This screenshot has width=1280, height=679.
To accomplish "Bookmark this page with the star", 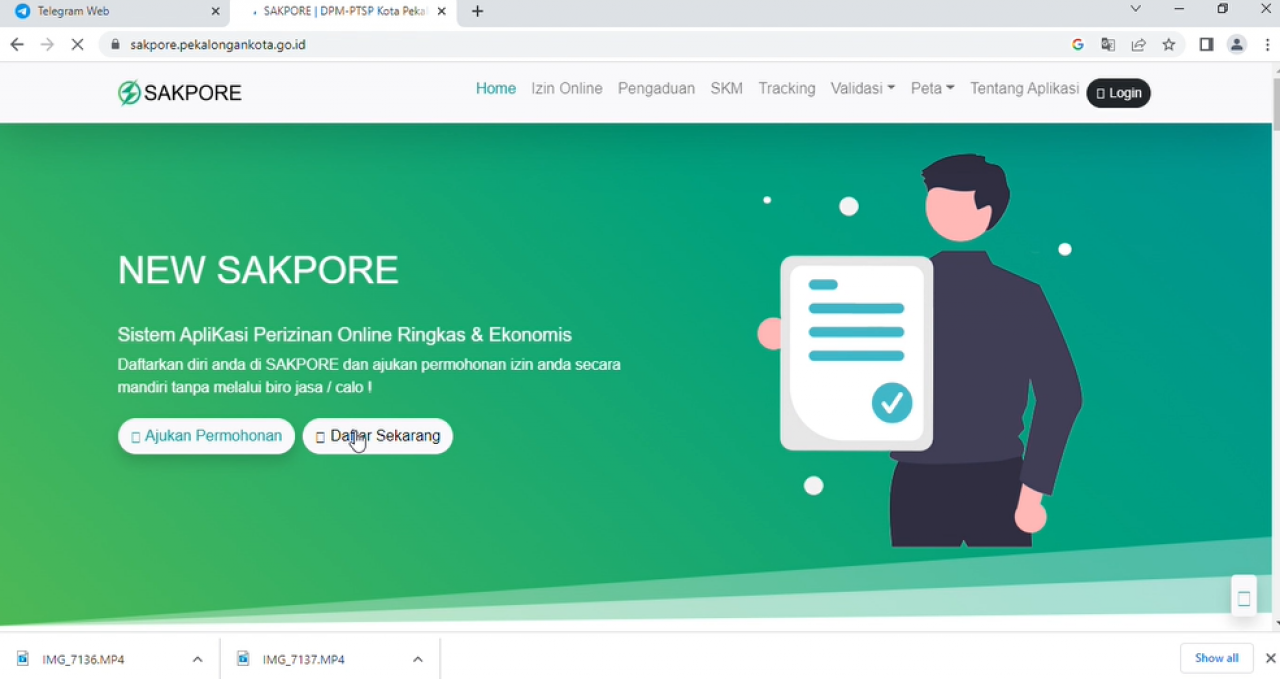I will pyautogui.click(x=1168, y=44).
